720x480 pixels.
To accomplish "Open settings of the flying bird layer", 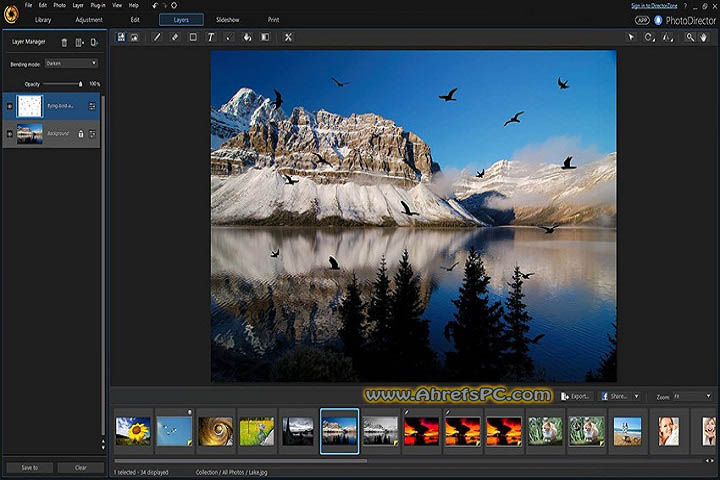I will pos(92,106).
